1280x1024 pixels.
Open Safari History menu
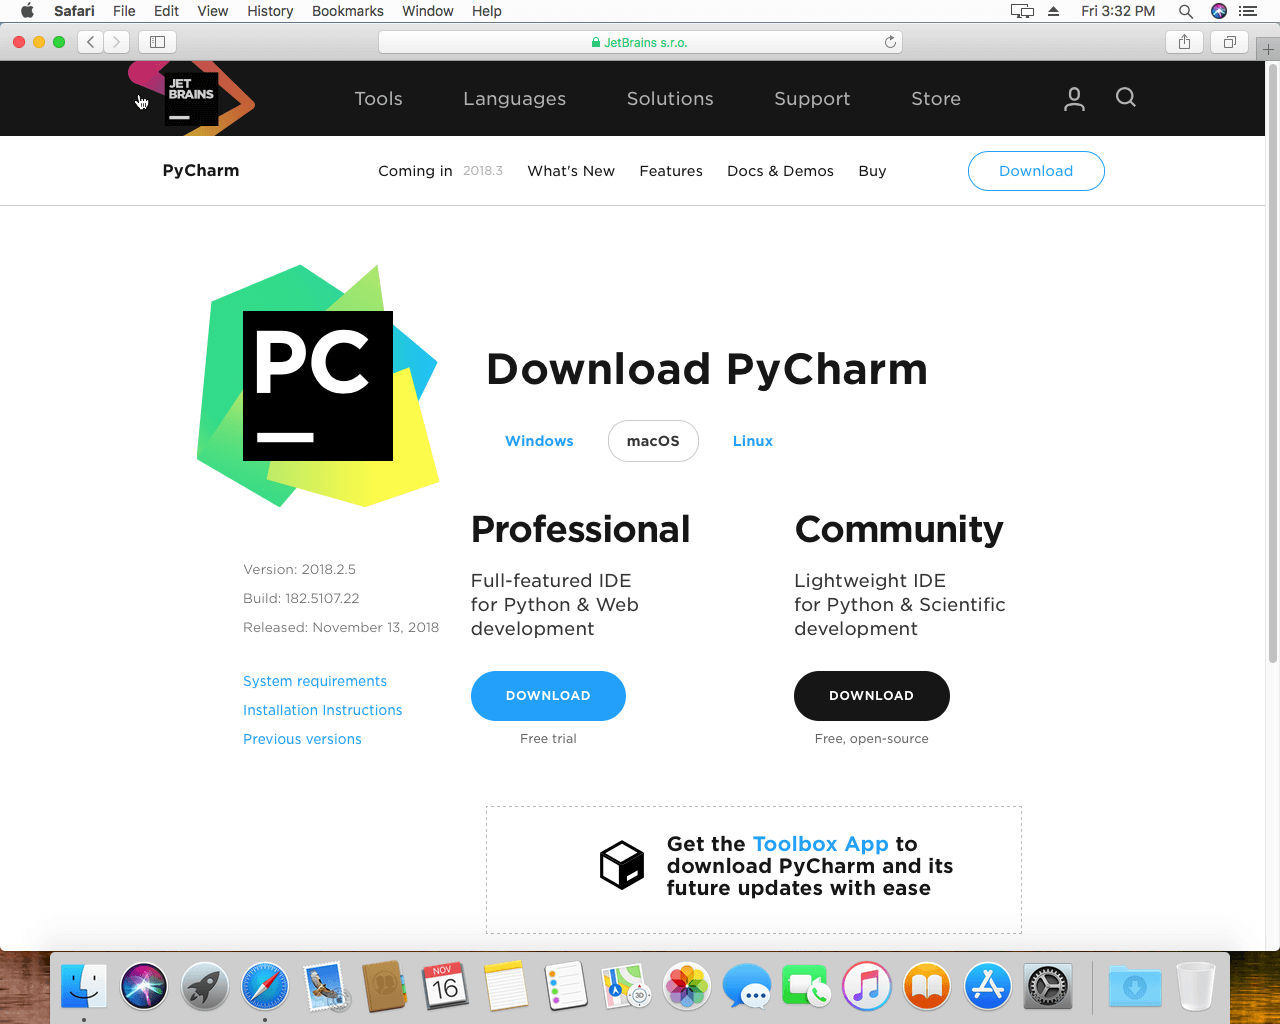point(270,11)
